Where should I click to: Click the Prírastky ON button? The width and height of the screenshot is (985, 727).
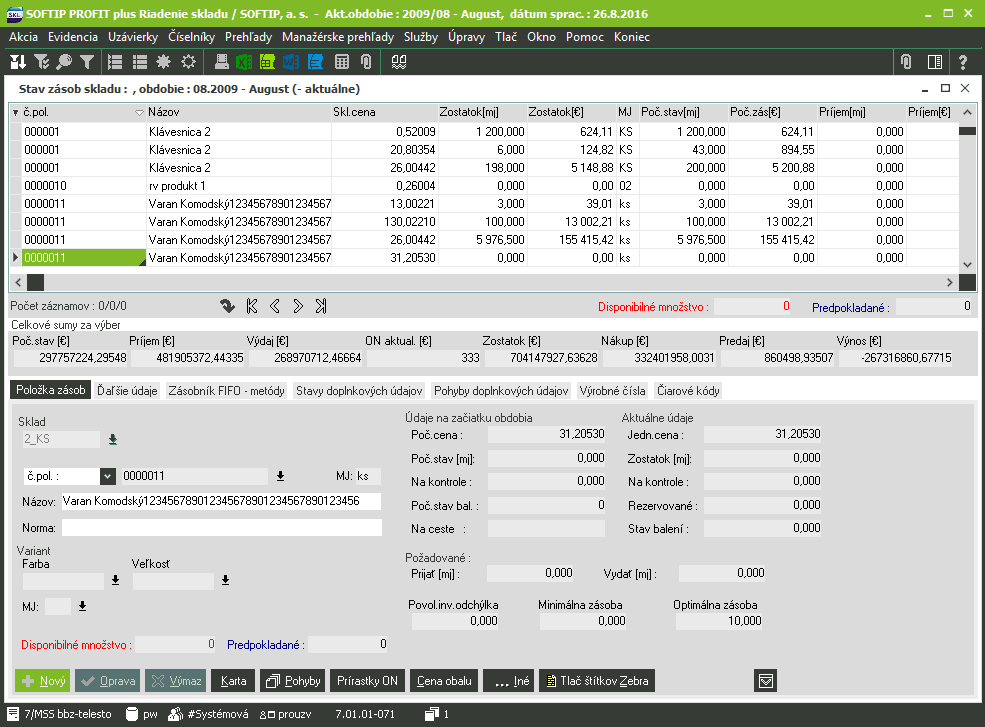367,681
